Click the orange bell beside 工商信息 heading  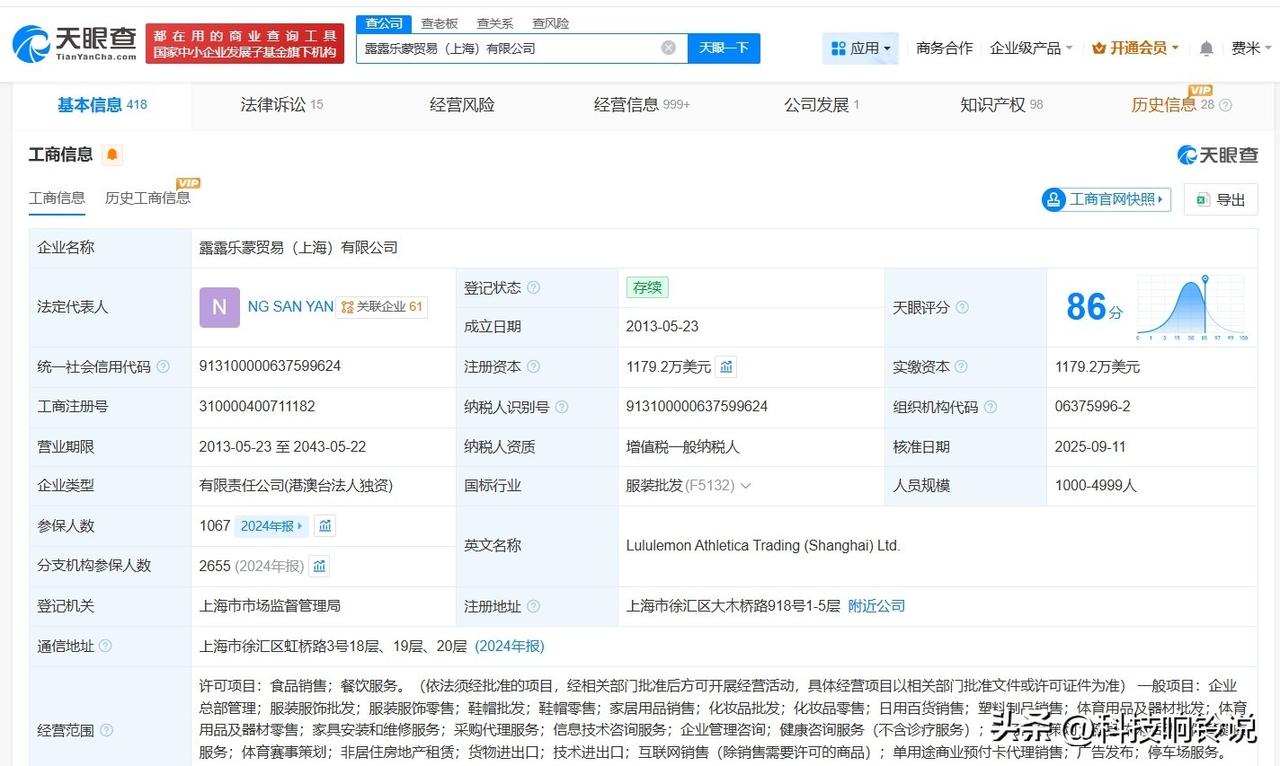[x=112, y=155]
